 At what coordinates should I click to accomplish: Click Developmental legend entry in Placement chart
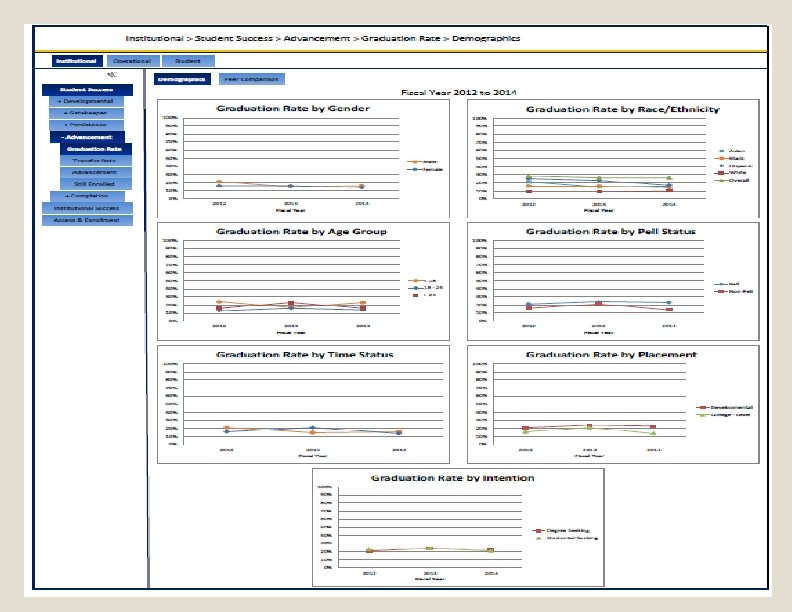click(x=725, y=407)
